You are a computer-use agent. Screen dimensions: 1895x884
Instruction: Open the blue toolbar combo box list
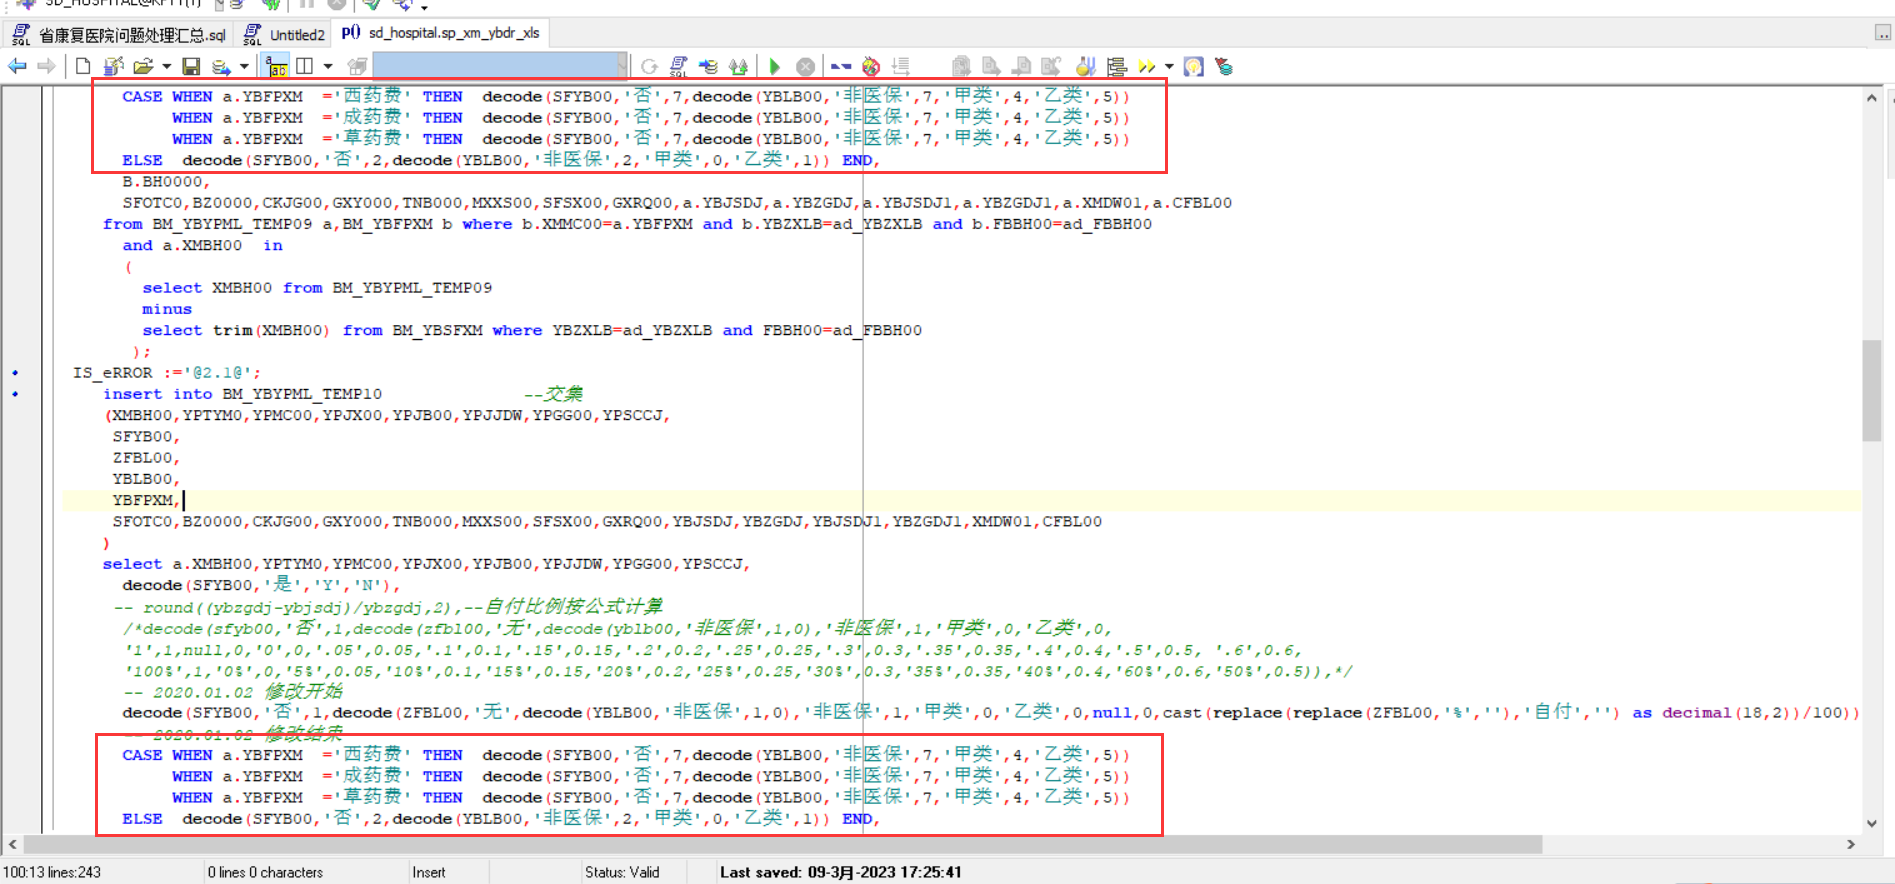pos(622,66)
